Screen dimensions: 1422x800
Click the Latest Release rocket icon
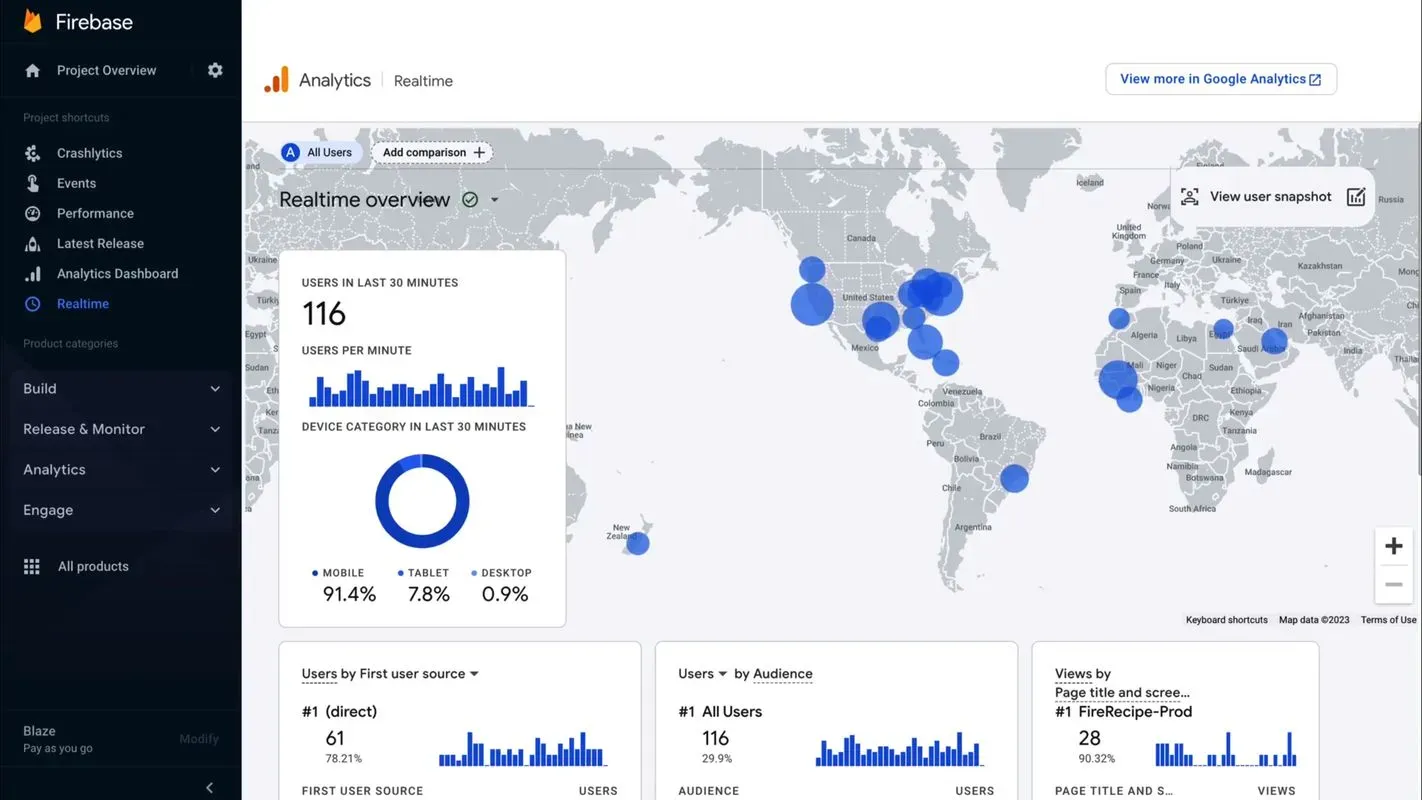[x=33, y=243]
